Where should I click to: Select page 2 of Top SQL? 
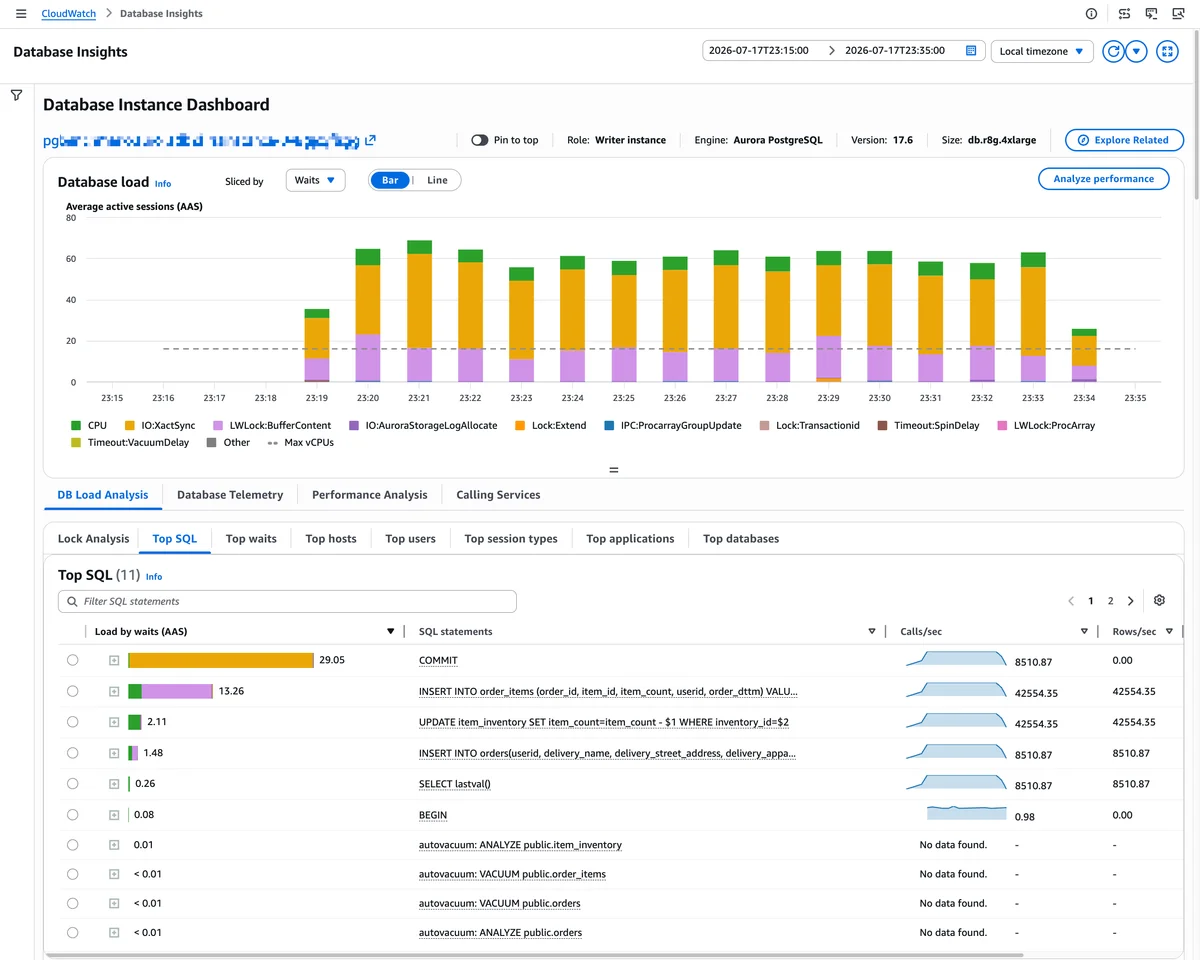[x=1110, y=601]
